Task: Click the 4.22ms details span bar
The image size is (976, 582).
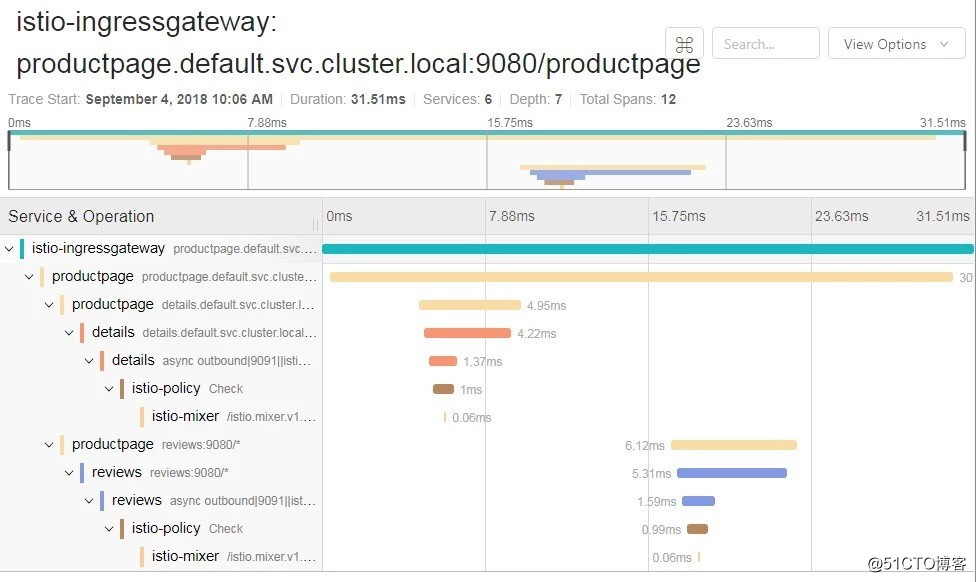Action: pyautogui.click(x=467, y=333)
